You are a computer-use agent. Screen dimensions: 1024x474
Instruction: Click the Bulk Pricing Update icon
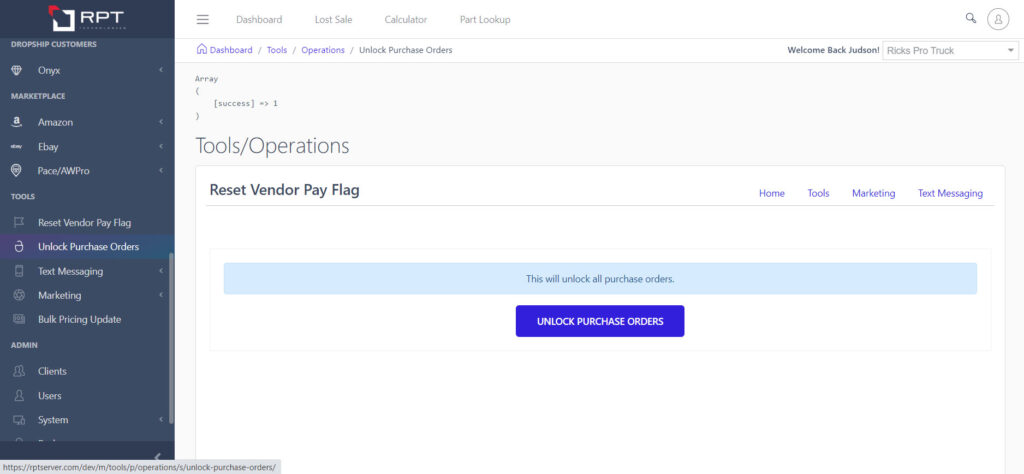pyautogui.click(x=19, y=319)
